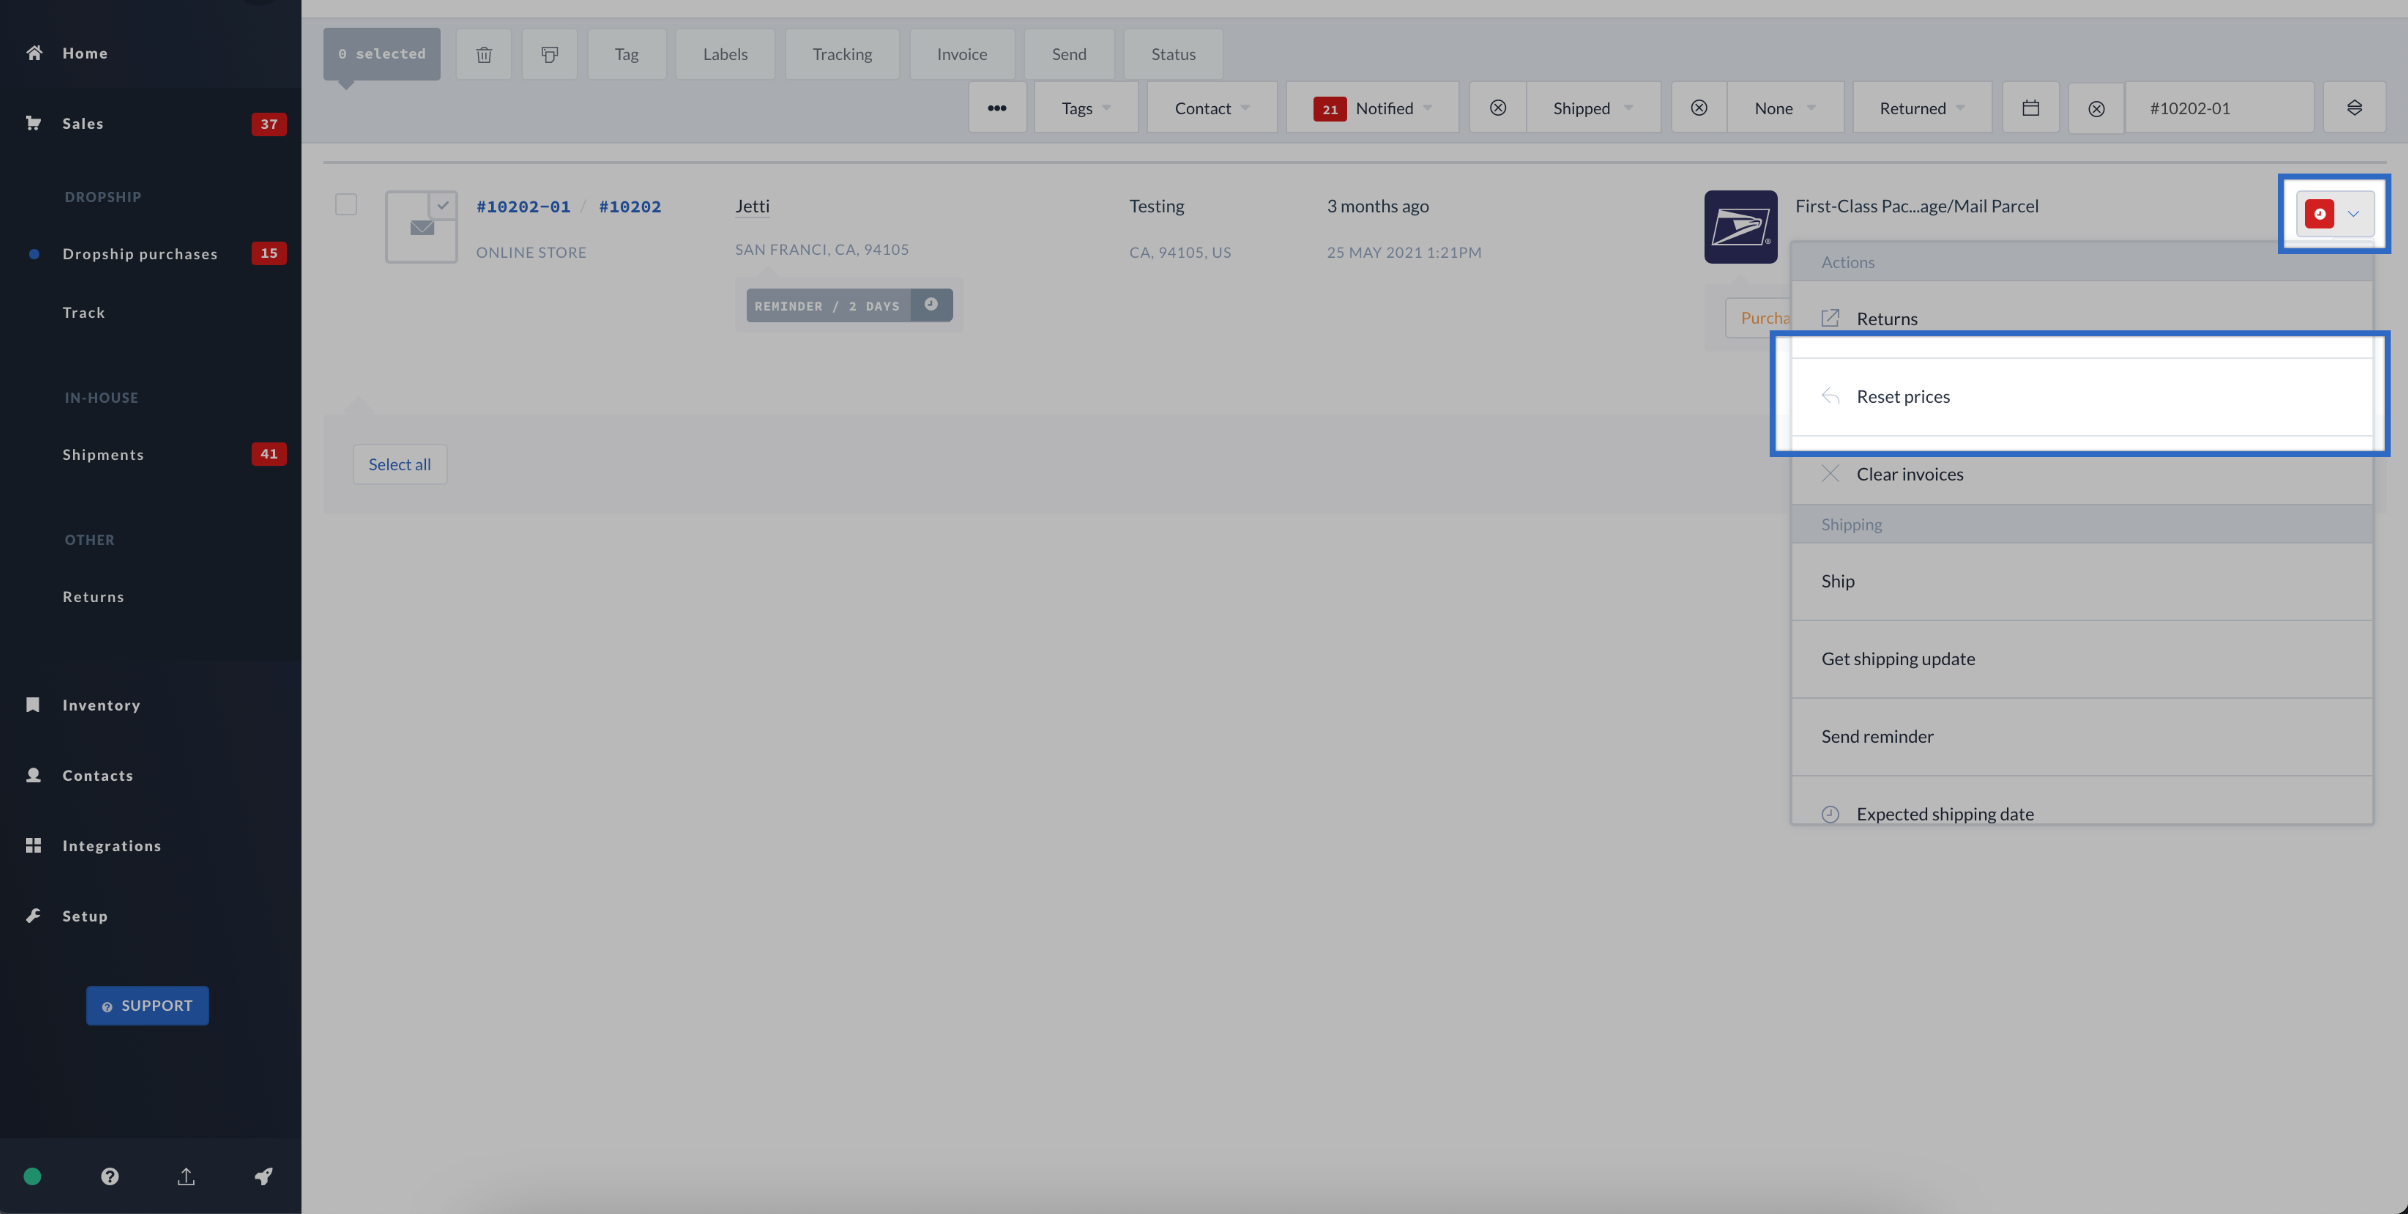
Task: Toggle the row actions chevron dropdown
Action: tap(2353, 213)
